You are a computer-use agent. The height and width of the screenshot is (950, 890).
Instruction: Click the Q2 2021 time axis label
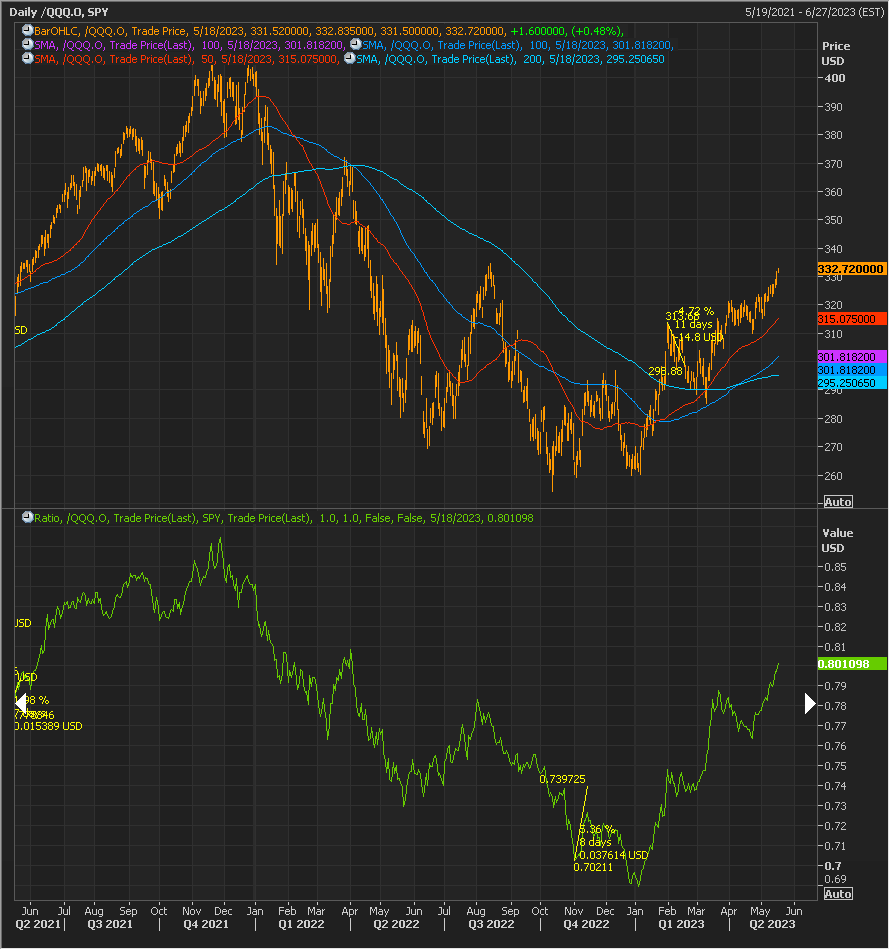tap(38, 925)
